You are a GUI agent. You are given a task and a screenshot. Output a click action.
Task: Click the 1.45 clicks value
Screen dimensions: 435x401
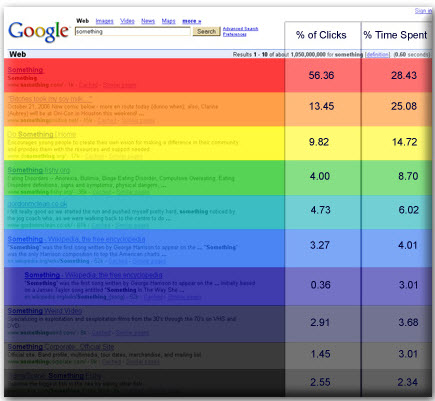pyautogui.click(x=320, y=354)
